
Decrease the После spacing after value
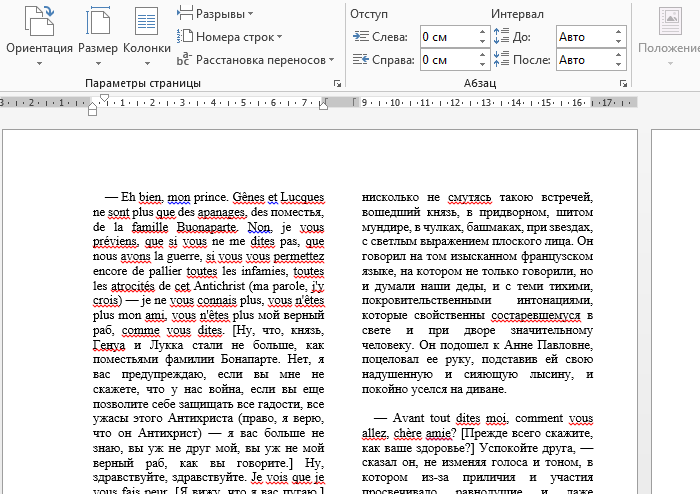point(618,65)
